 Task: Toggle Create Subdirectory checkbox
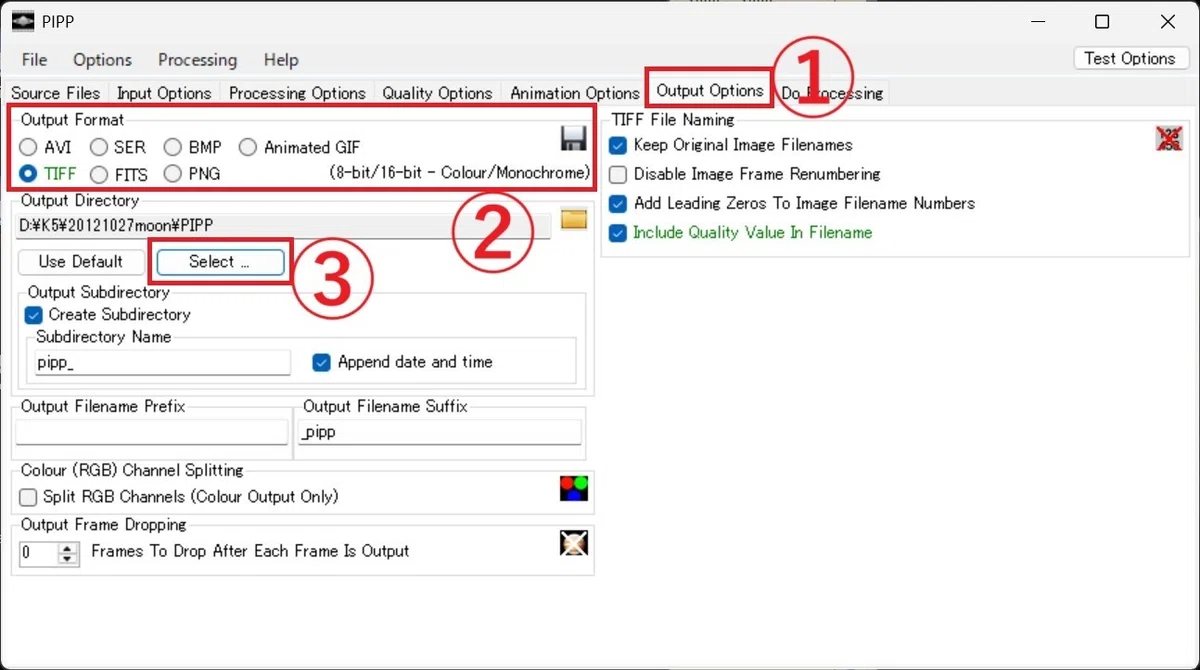click(34, 314)
